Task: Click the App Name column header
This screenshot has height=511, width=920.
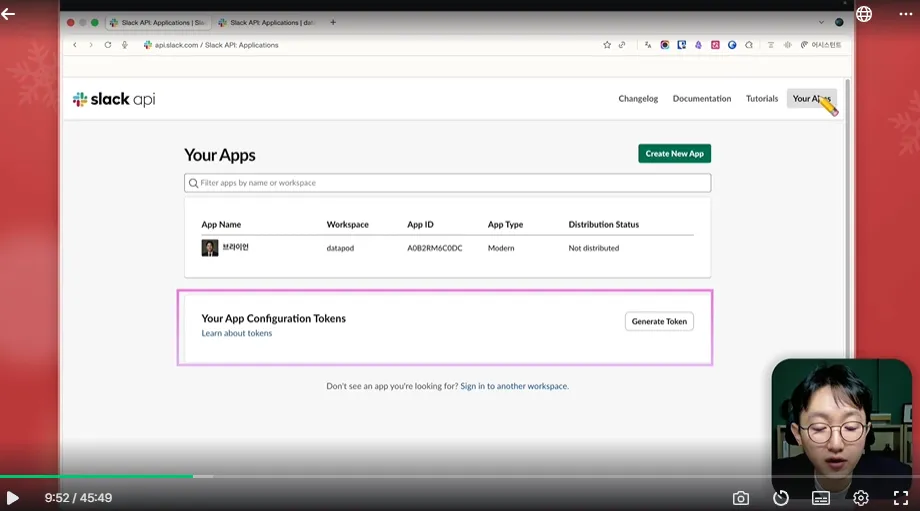Action: pyautogui.click(x=221, y=225)
